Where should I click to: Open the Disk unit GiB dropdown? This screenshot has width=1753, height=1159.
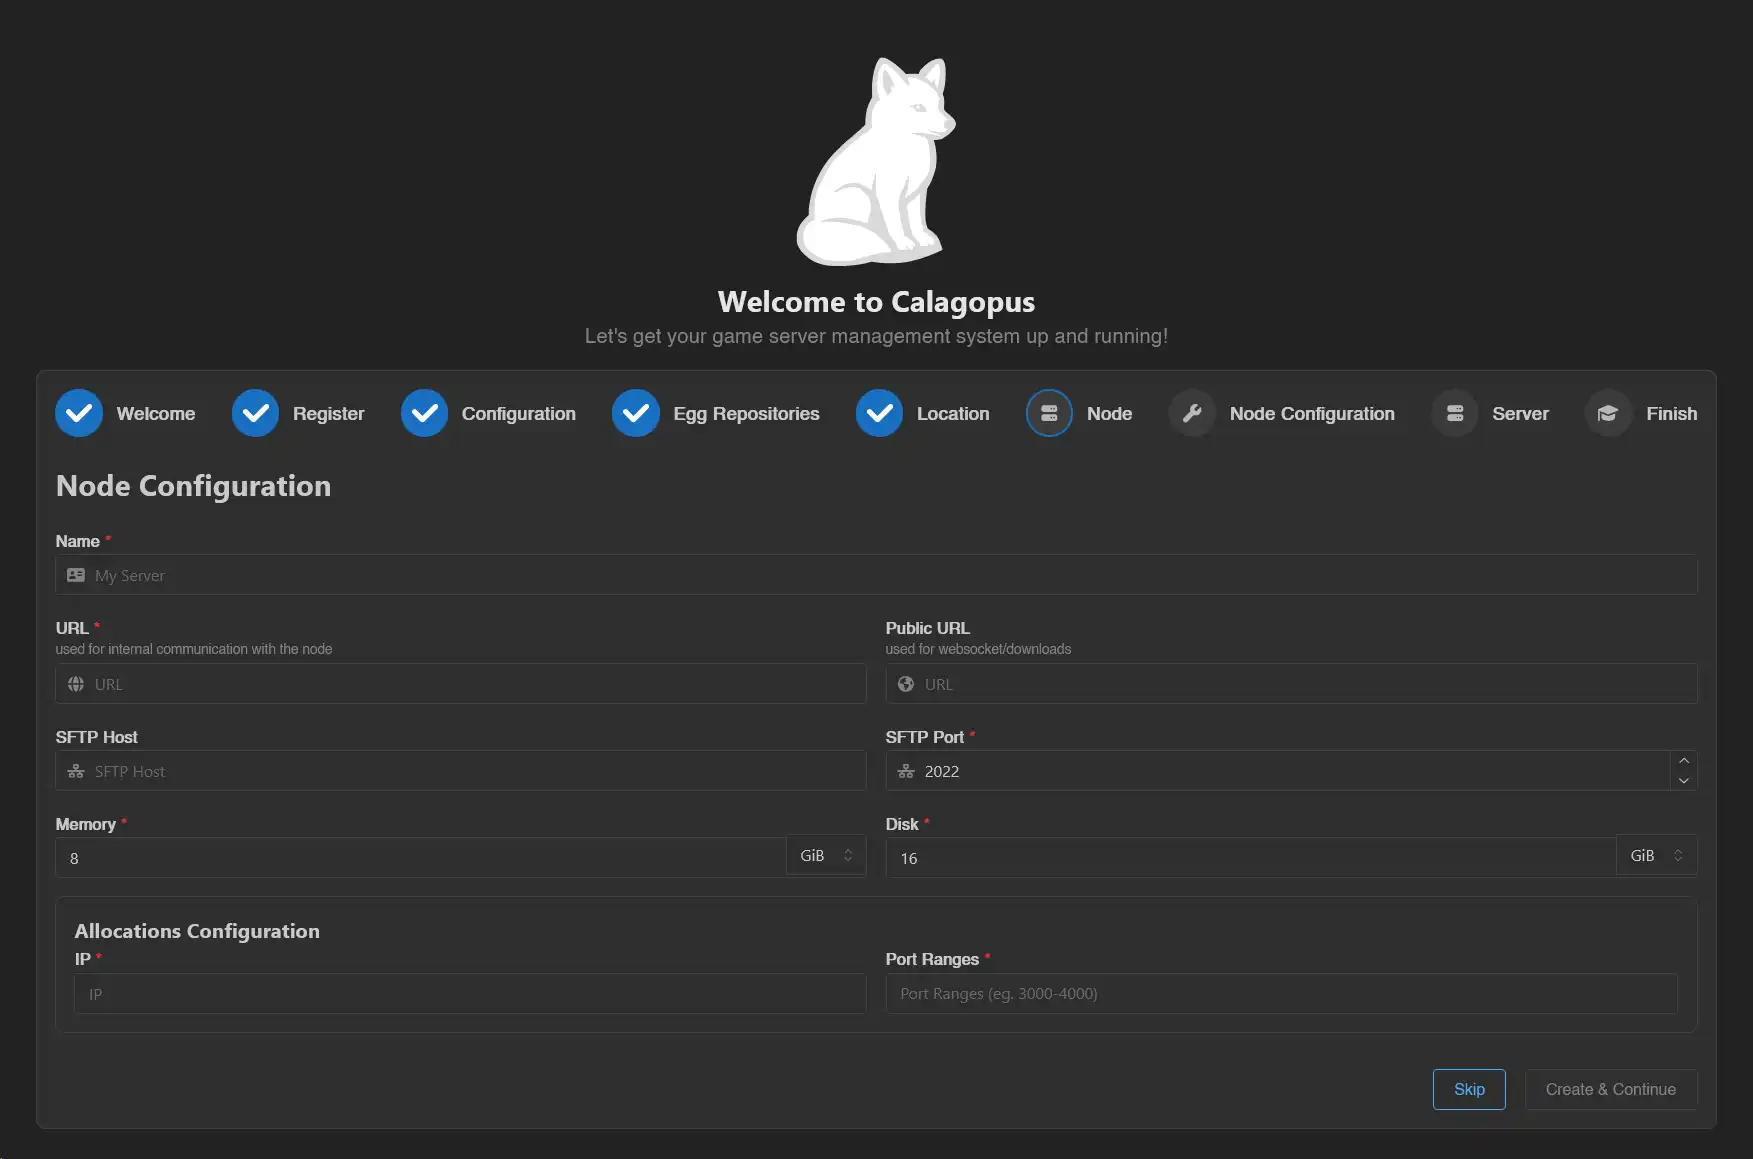(1656, 856)
